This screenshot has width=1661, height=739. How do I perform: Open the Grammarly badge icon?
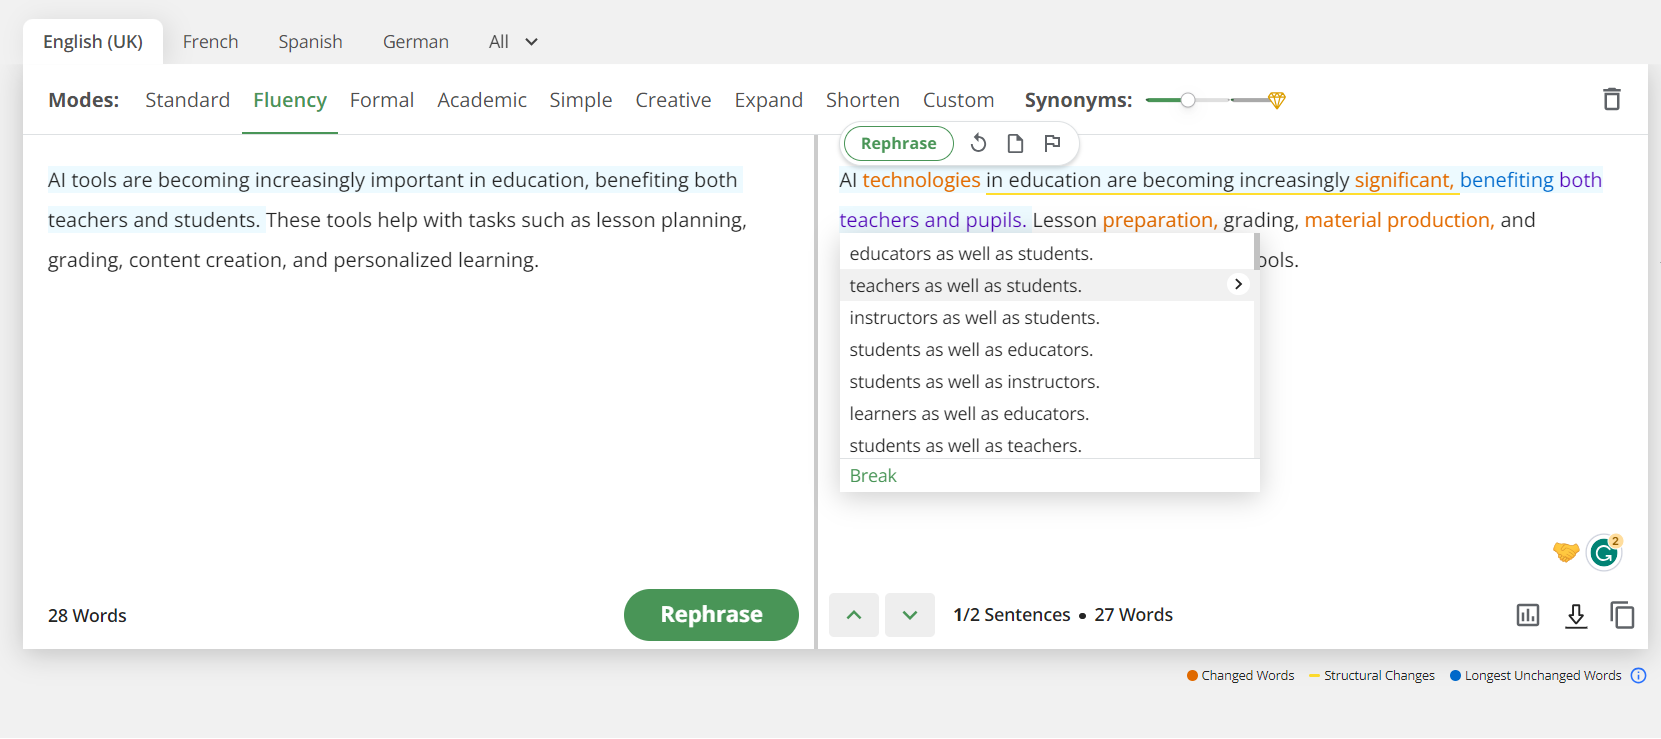(x=1604, y=552)
